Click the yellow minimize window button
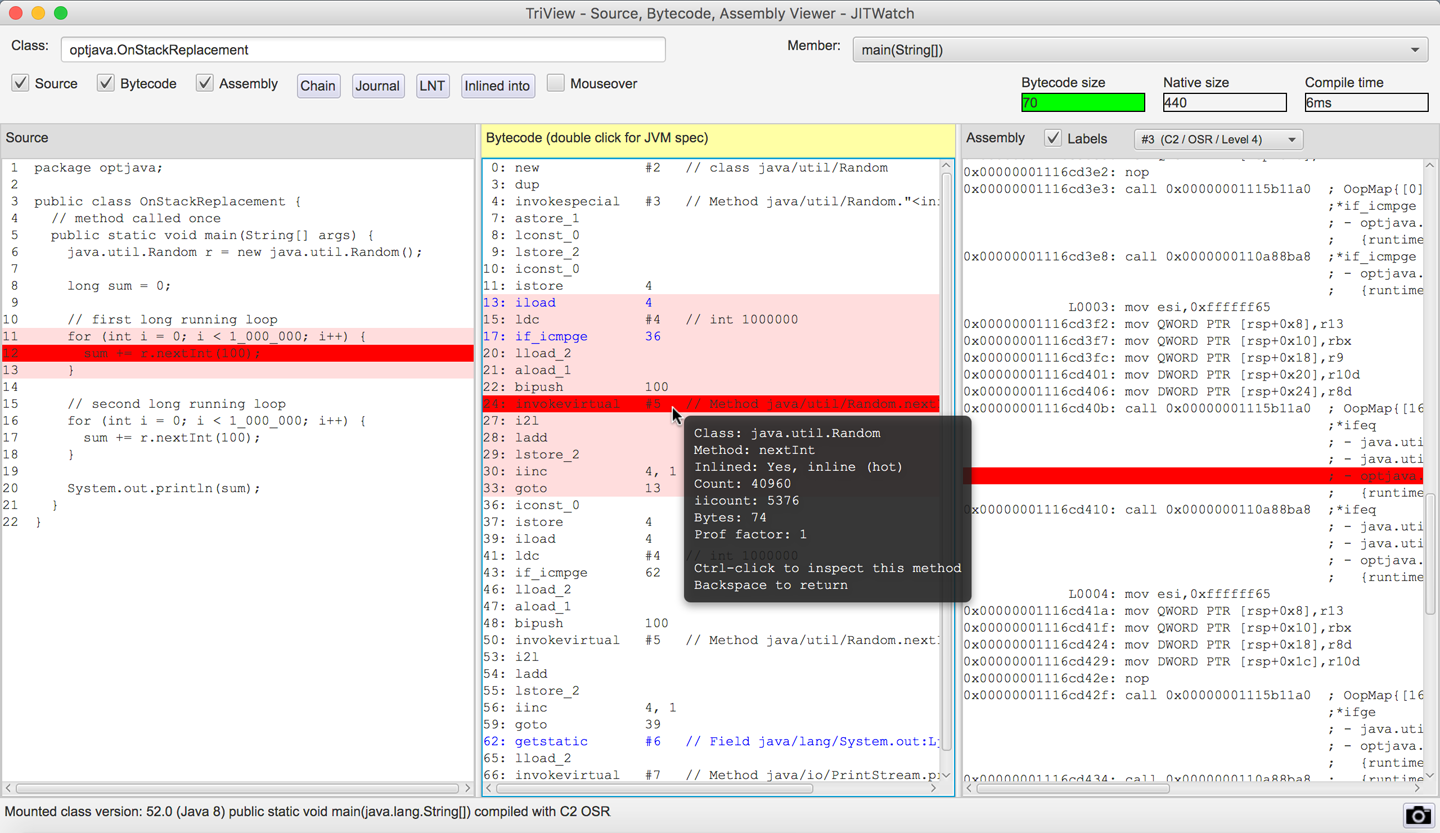 (38, 13)
